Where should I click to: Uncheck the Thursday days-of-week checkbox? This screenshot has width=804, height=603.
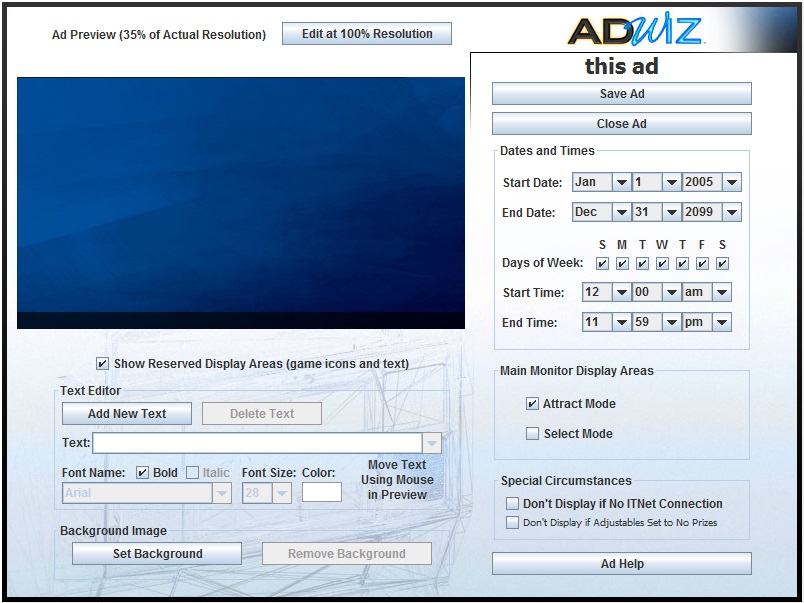pos(682,264)
